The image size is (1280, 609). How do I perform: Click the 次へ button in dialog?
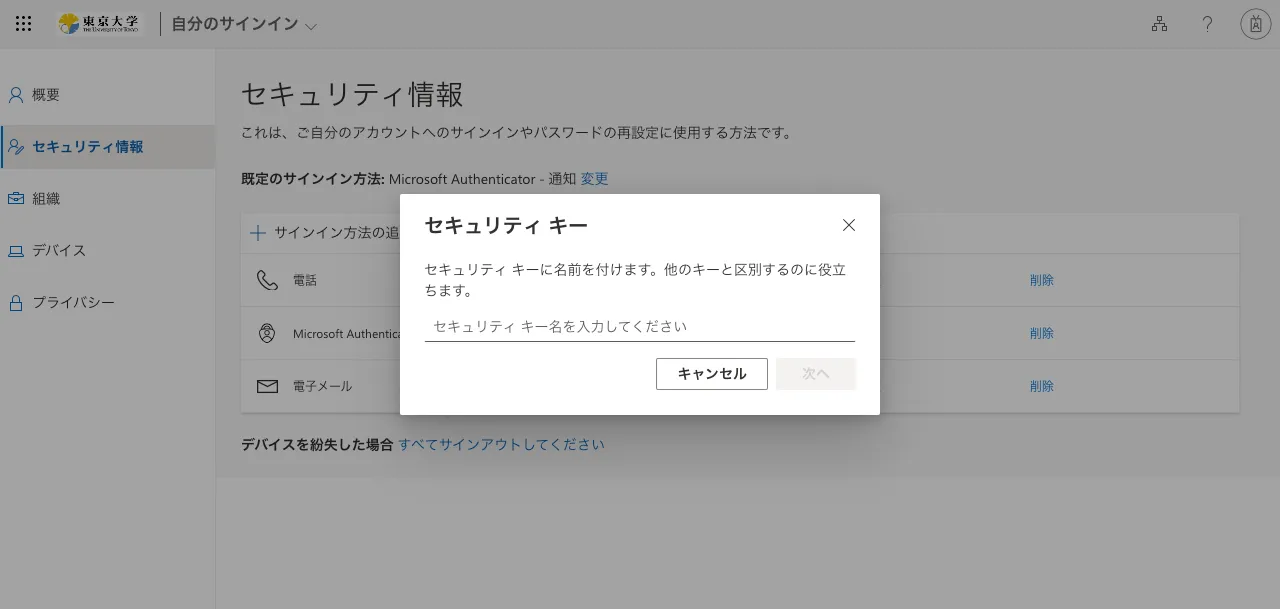(815, 374)
